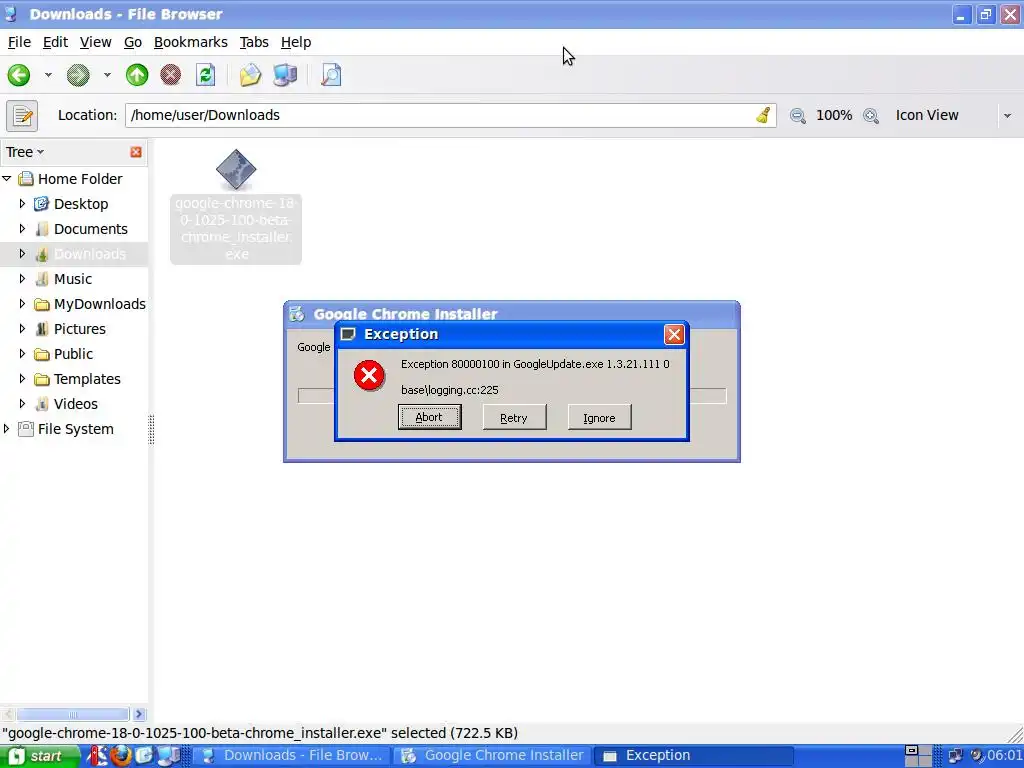
Task: Click the red error icon in Exception dialog
Action: (369, 376)
